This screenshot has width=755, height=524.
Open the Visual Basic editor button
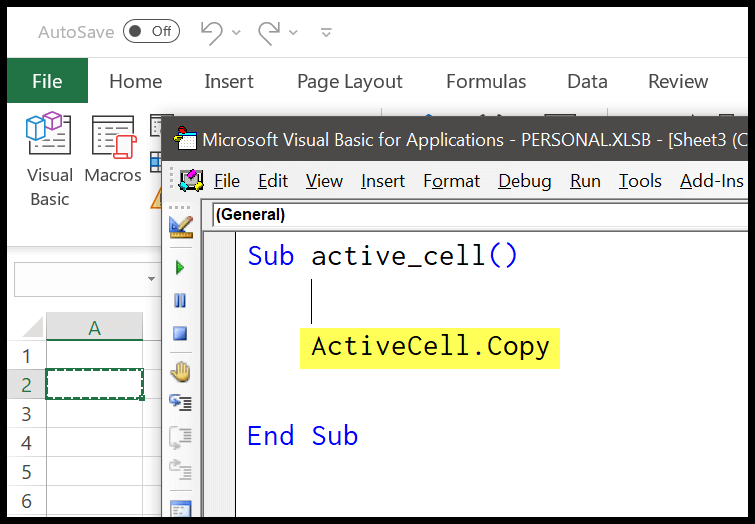pos(49,159)
